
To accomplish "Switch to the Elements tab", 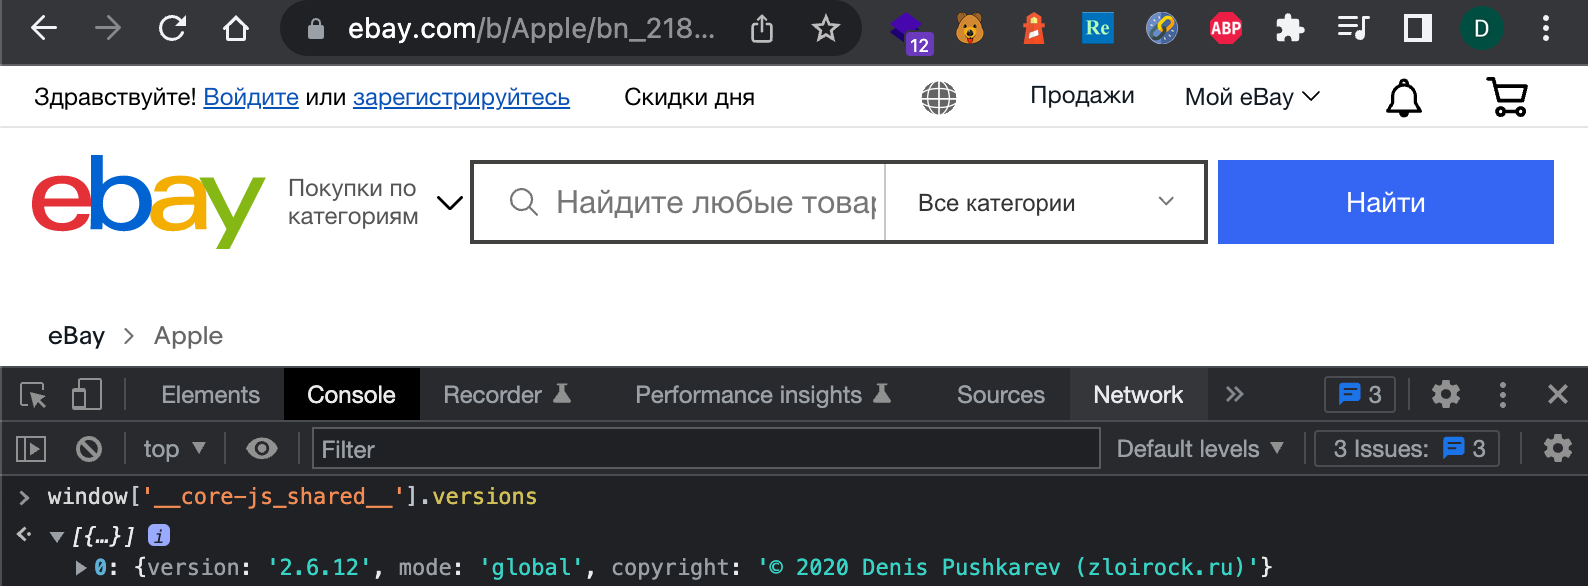I will [210, 395].
